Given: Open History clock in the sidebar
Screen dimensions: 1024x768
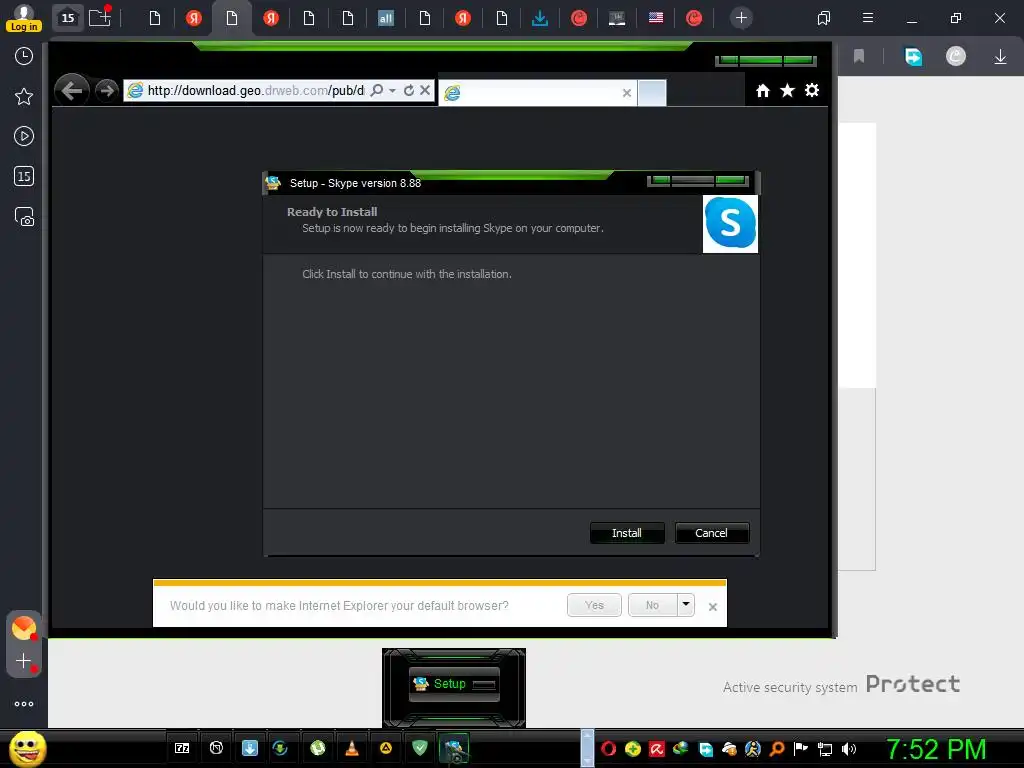Looking at the screenshot, I should [x=24, y=56].
